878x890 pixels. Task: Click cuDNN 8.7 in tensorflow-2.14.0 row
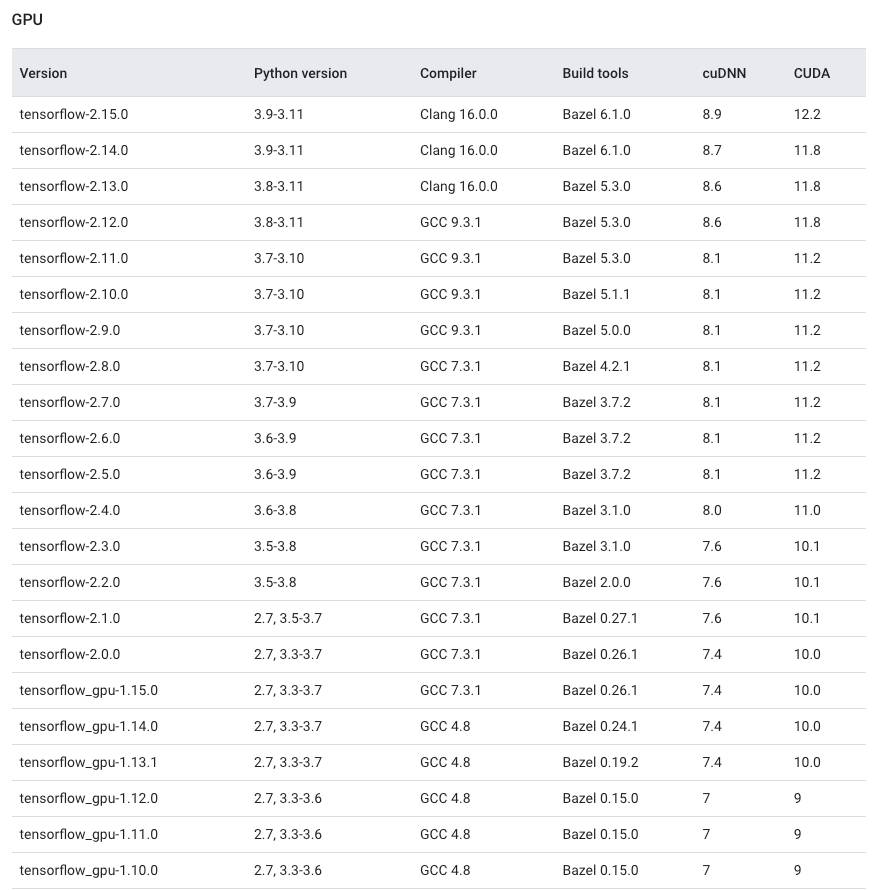tap(712, 150)
